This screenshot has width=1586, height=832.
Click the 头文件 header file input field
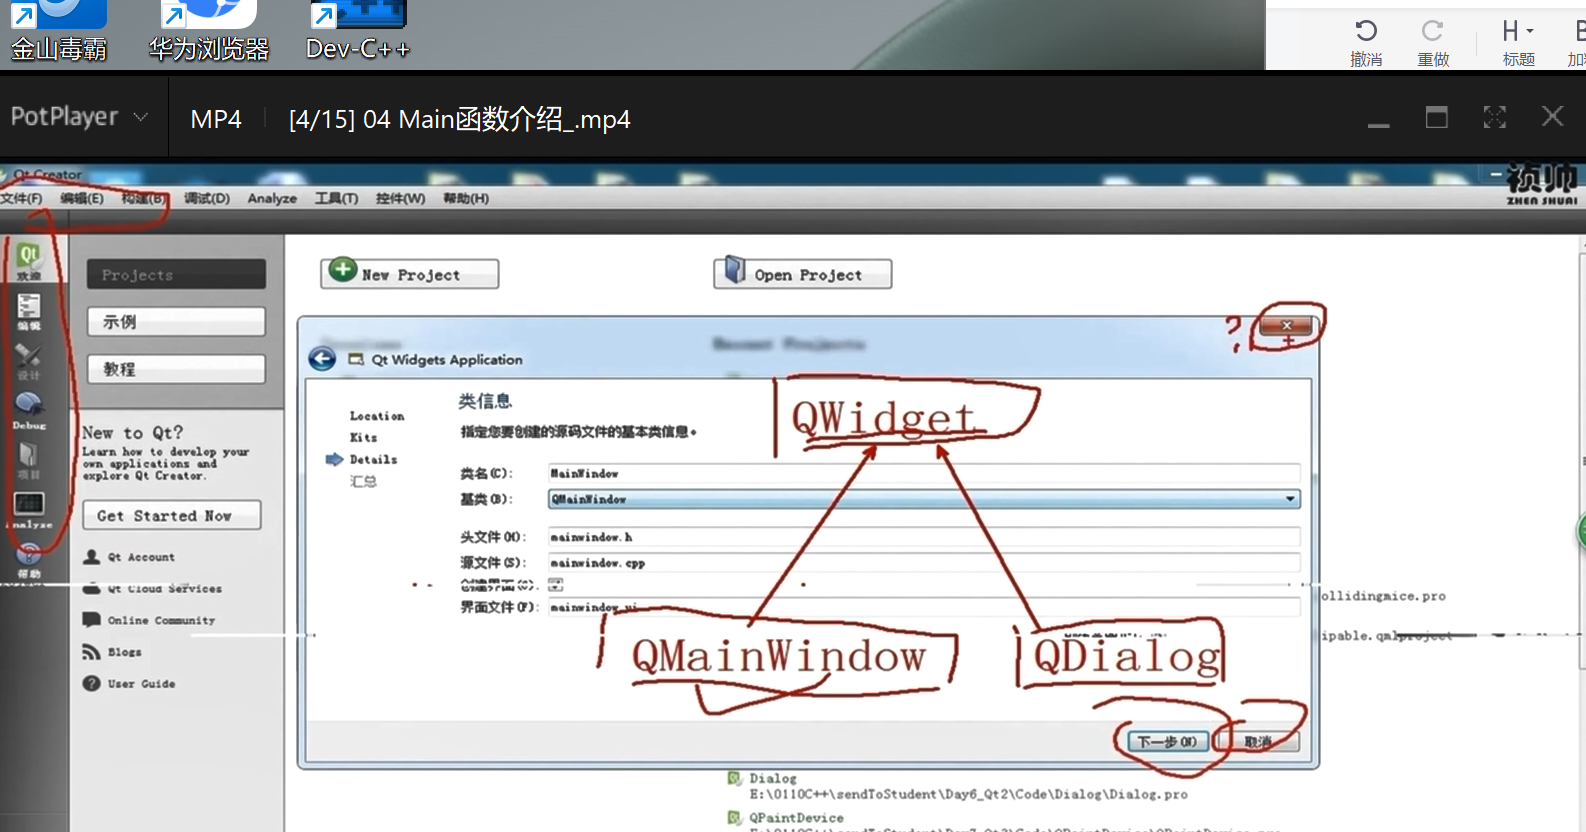coord(924,537)
